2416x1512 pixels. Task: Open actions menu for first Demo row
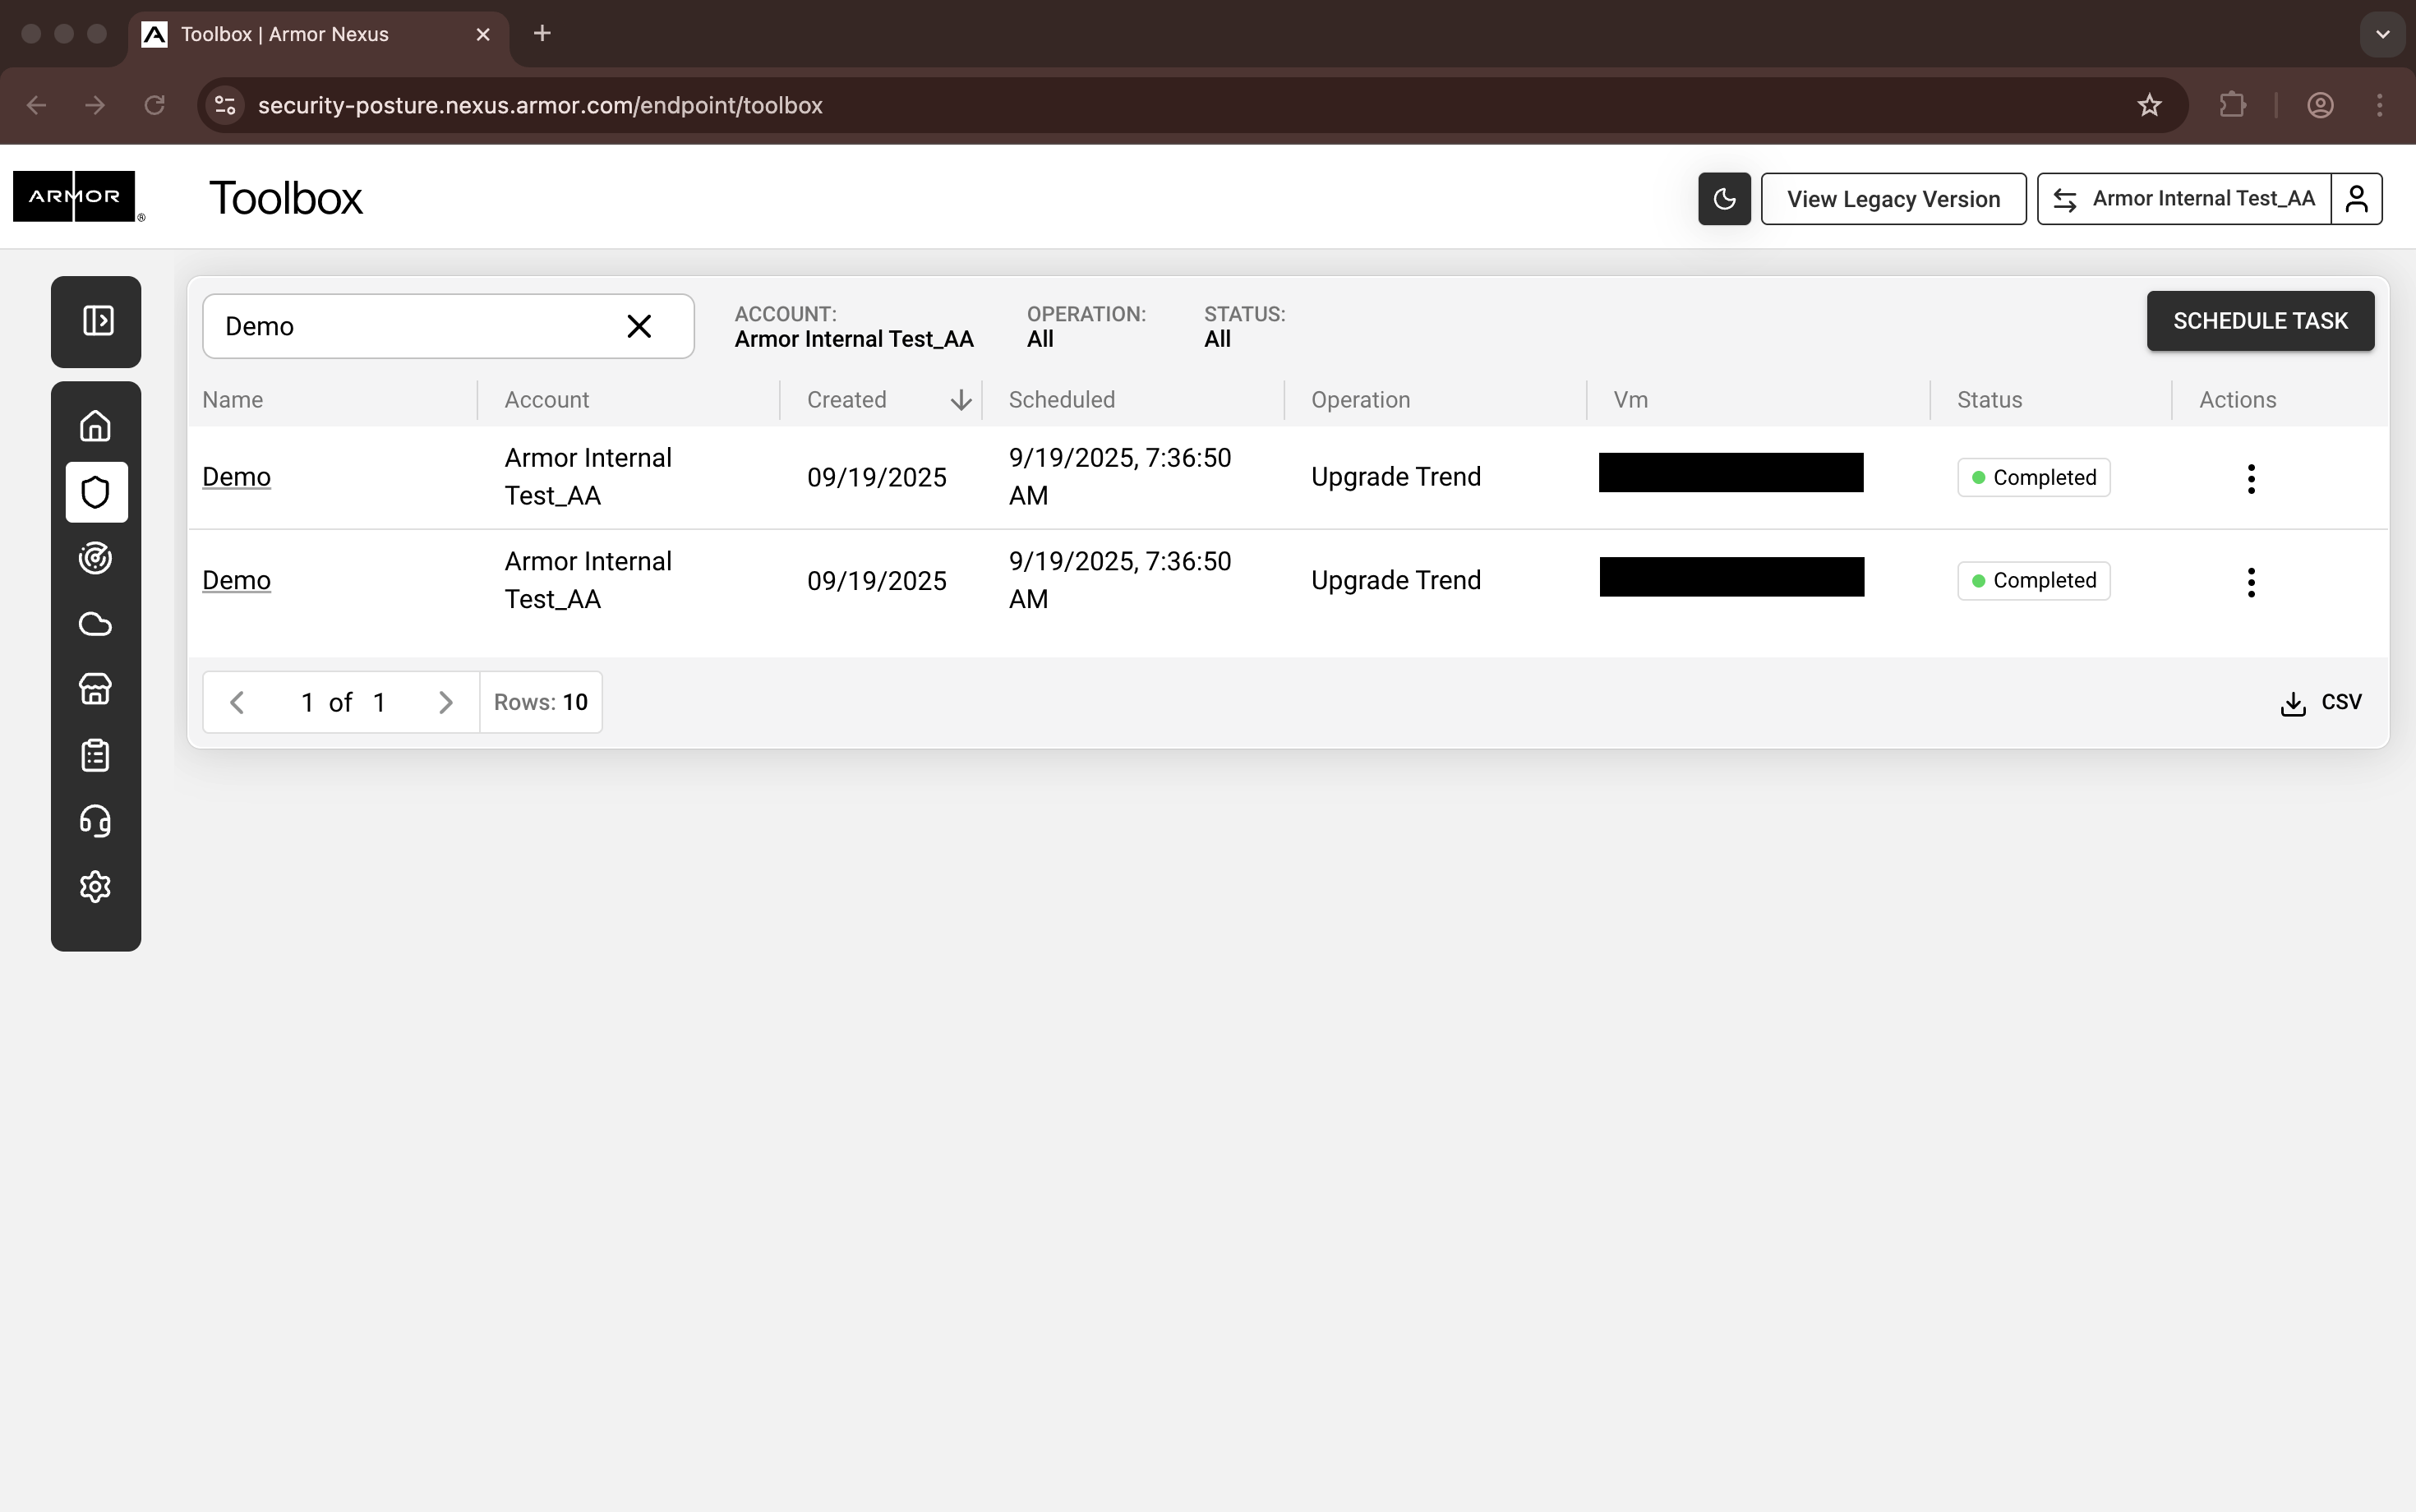[x=2250, y=479]
